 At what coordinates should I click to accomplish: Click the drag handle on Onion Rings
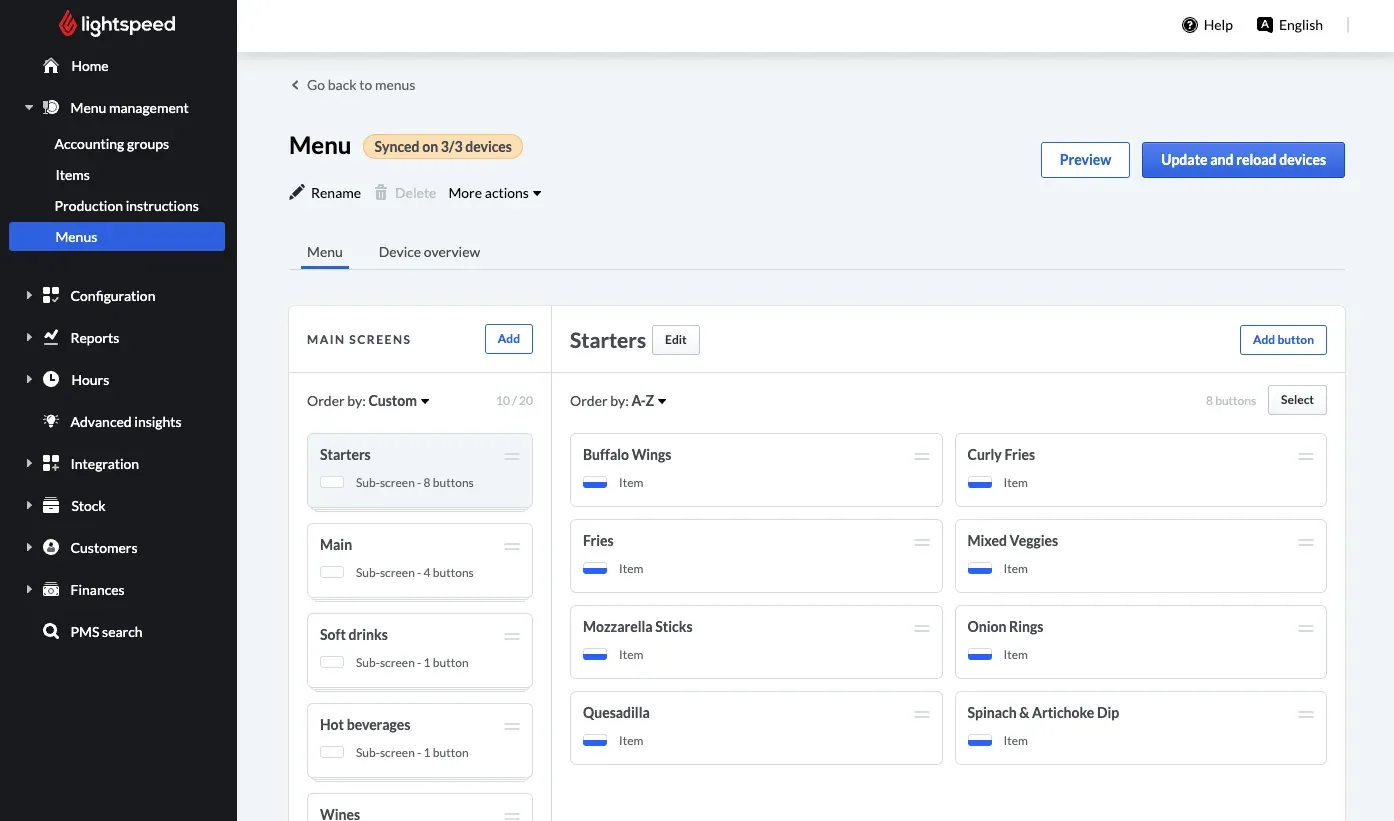(x=1306, y=628)
